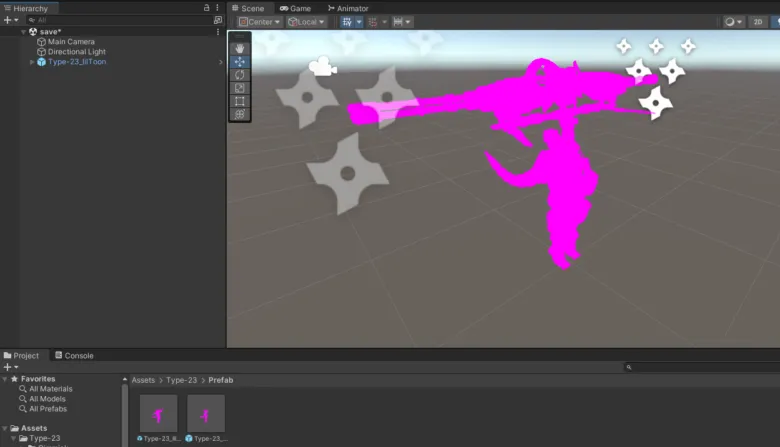Screen dimensions: 780x447
Task: Select the combined Transform tool
Action: click(x=239, y=114)
